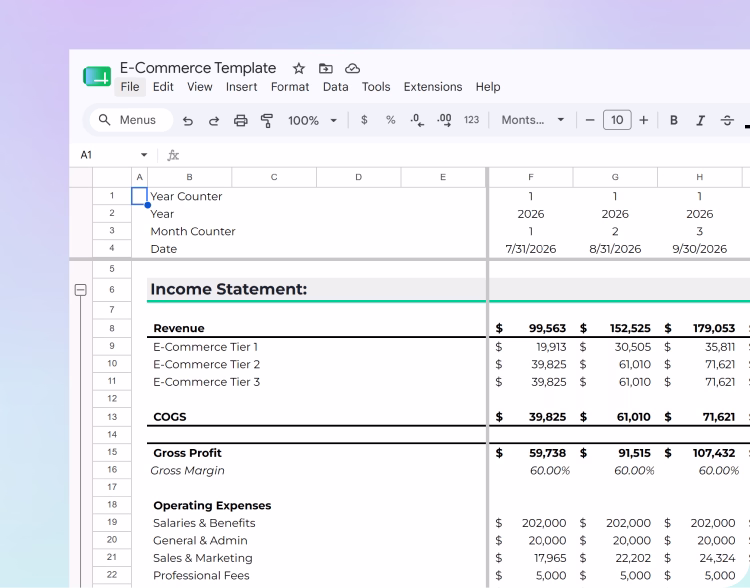The width and height of the screenshot is (750, 588).
Task: Toggle Bold formatting
Action: click(x=673, y=120)
